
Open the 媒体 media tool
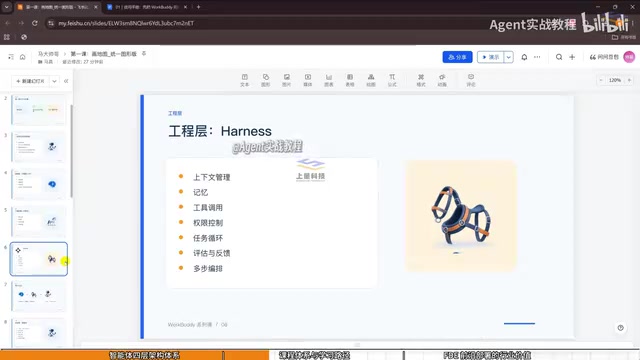tap(308, 80)
